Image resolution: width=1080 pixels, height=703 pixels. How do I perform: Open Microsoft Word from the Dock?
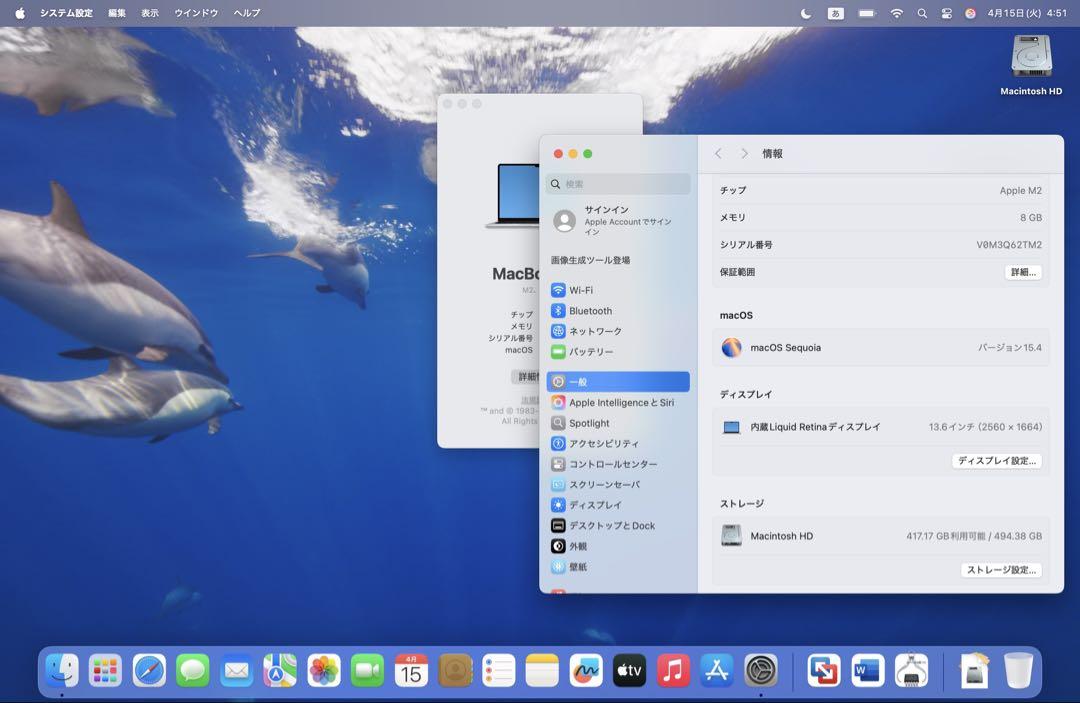coord(866,671)
